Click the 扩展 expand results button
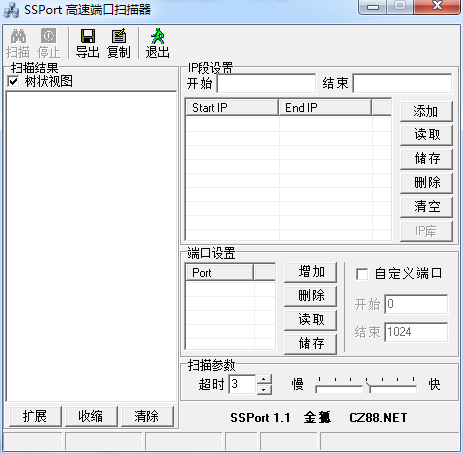The height and width of the screenshot is (454, 463). 35,416
